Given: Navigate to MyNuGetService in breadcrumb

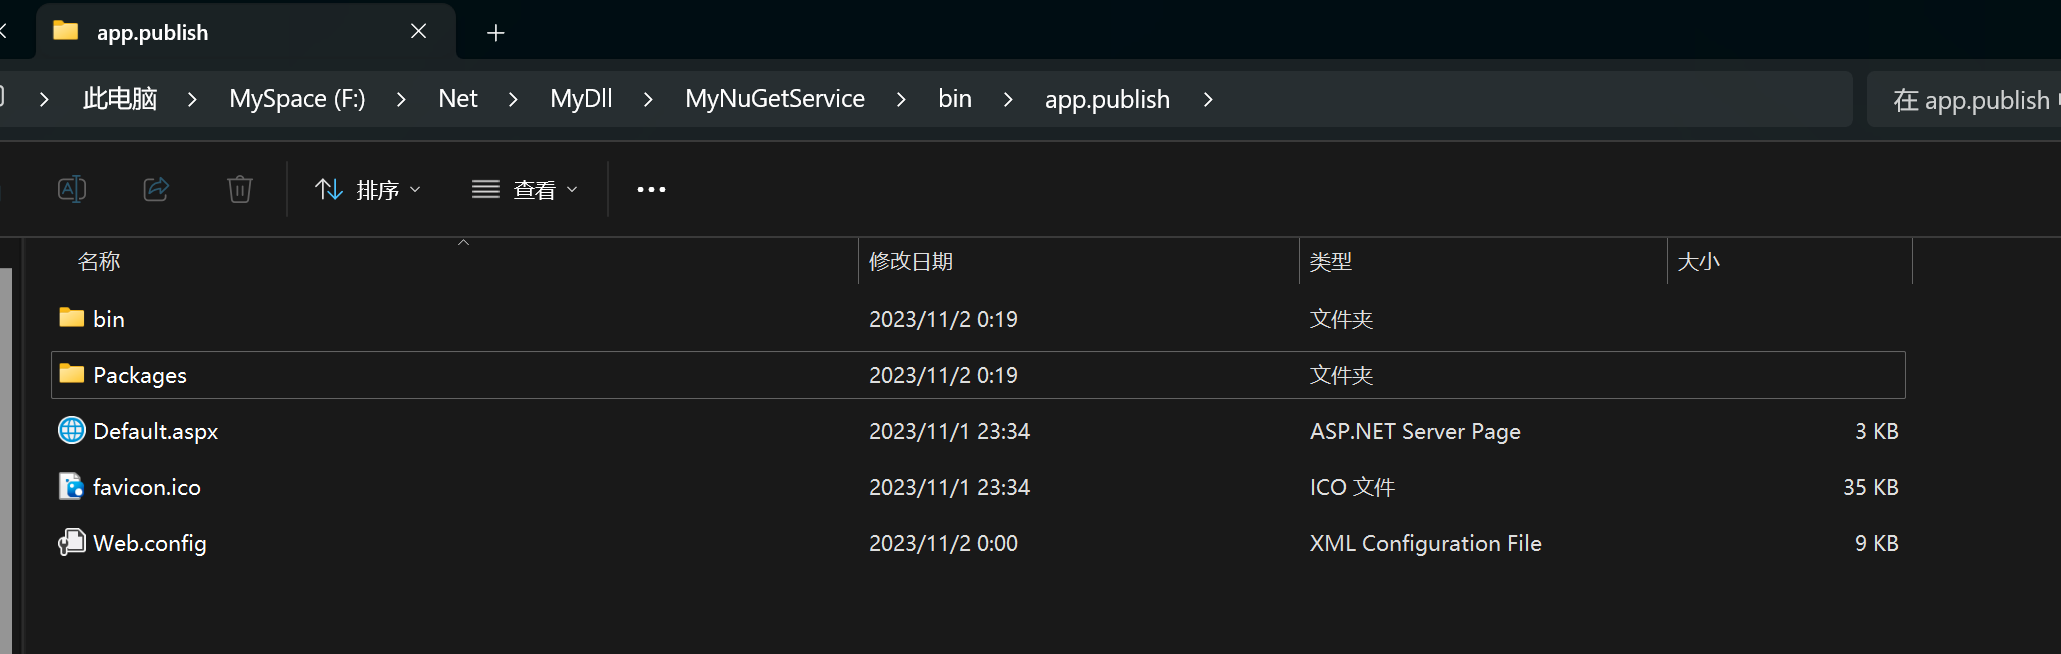Looking at the screenshot, I should click(x=775, y=99).
